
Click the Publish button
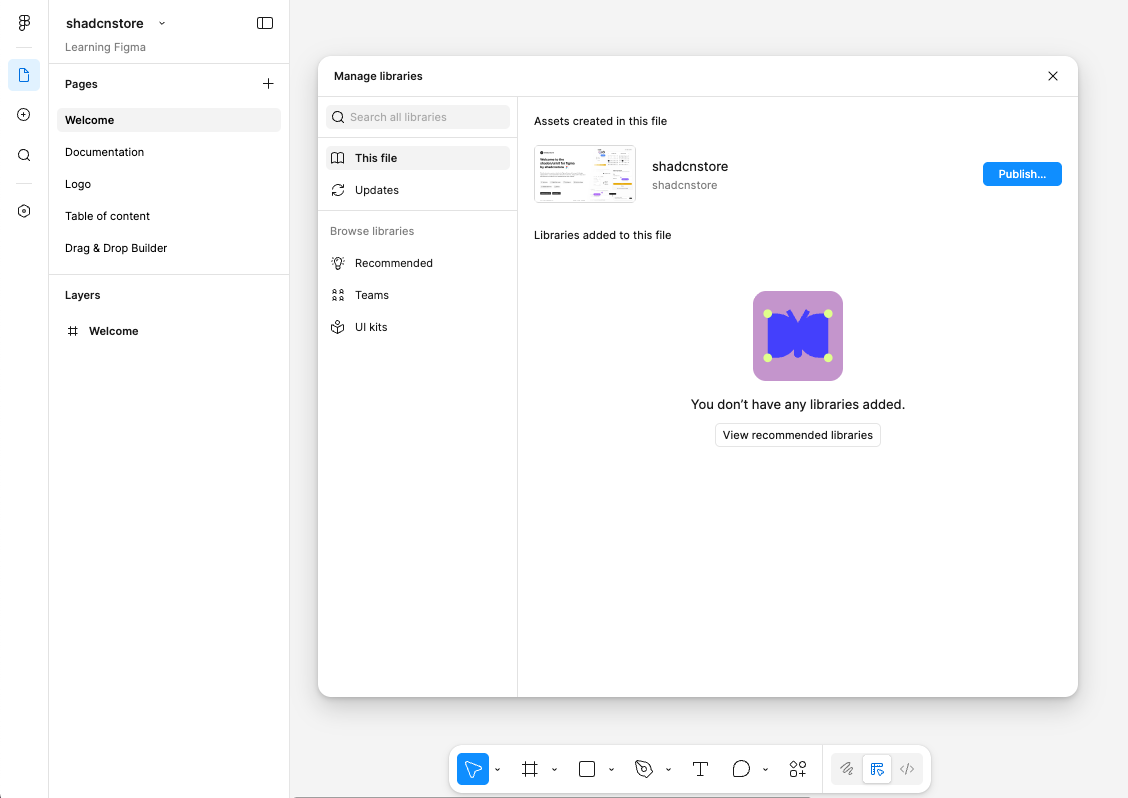(1022, 174)
